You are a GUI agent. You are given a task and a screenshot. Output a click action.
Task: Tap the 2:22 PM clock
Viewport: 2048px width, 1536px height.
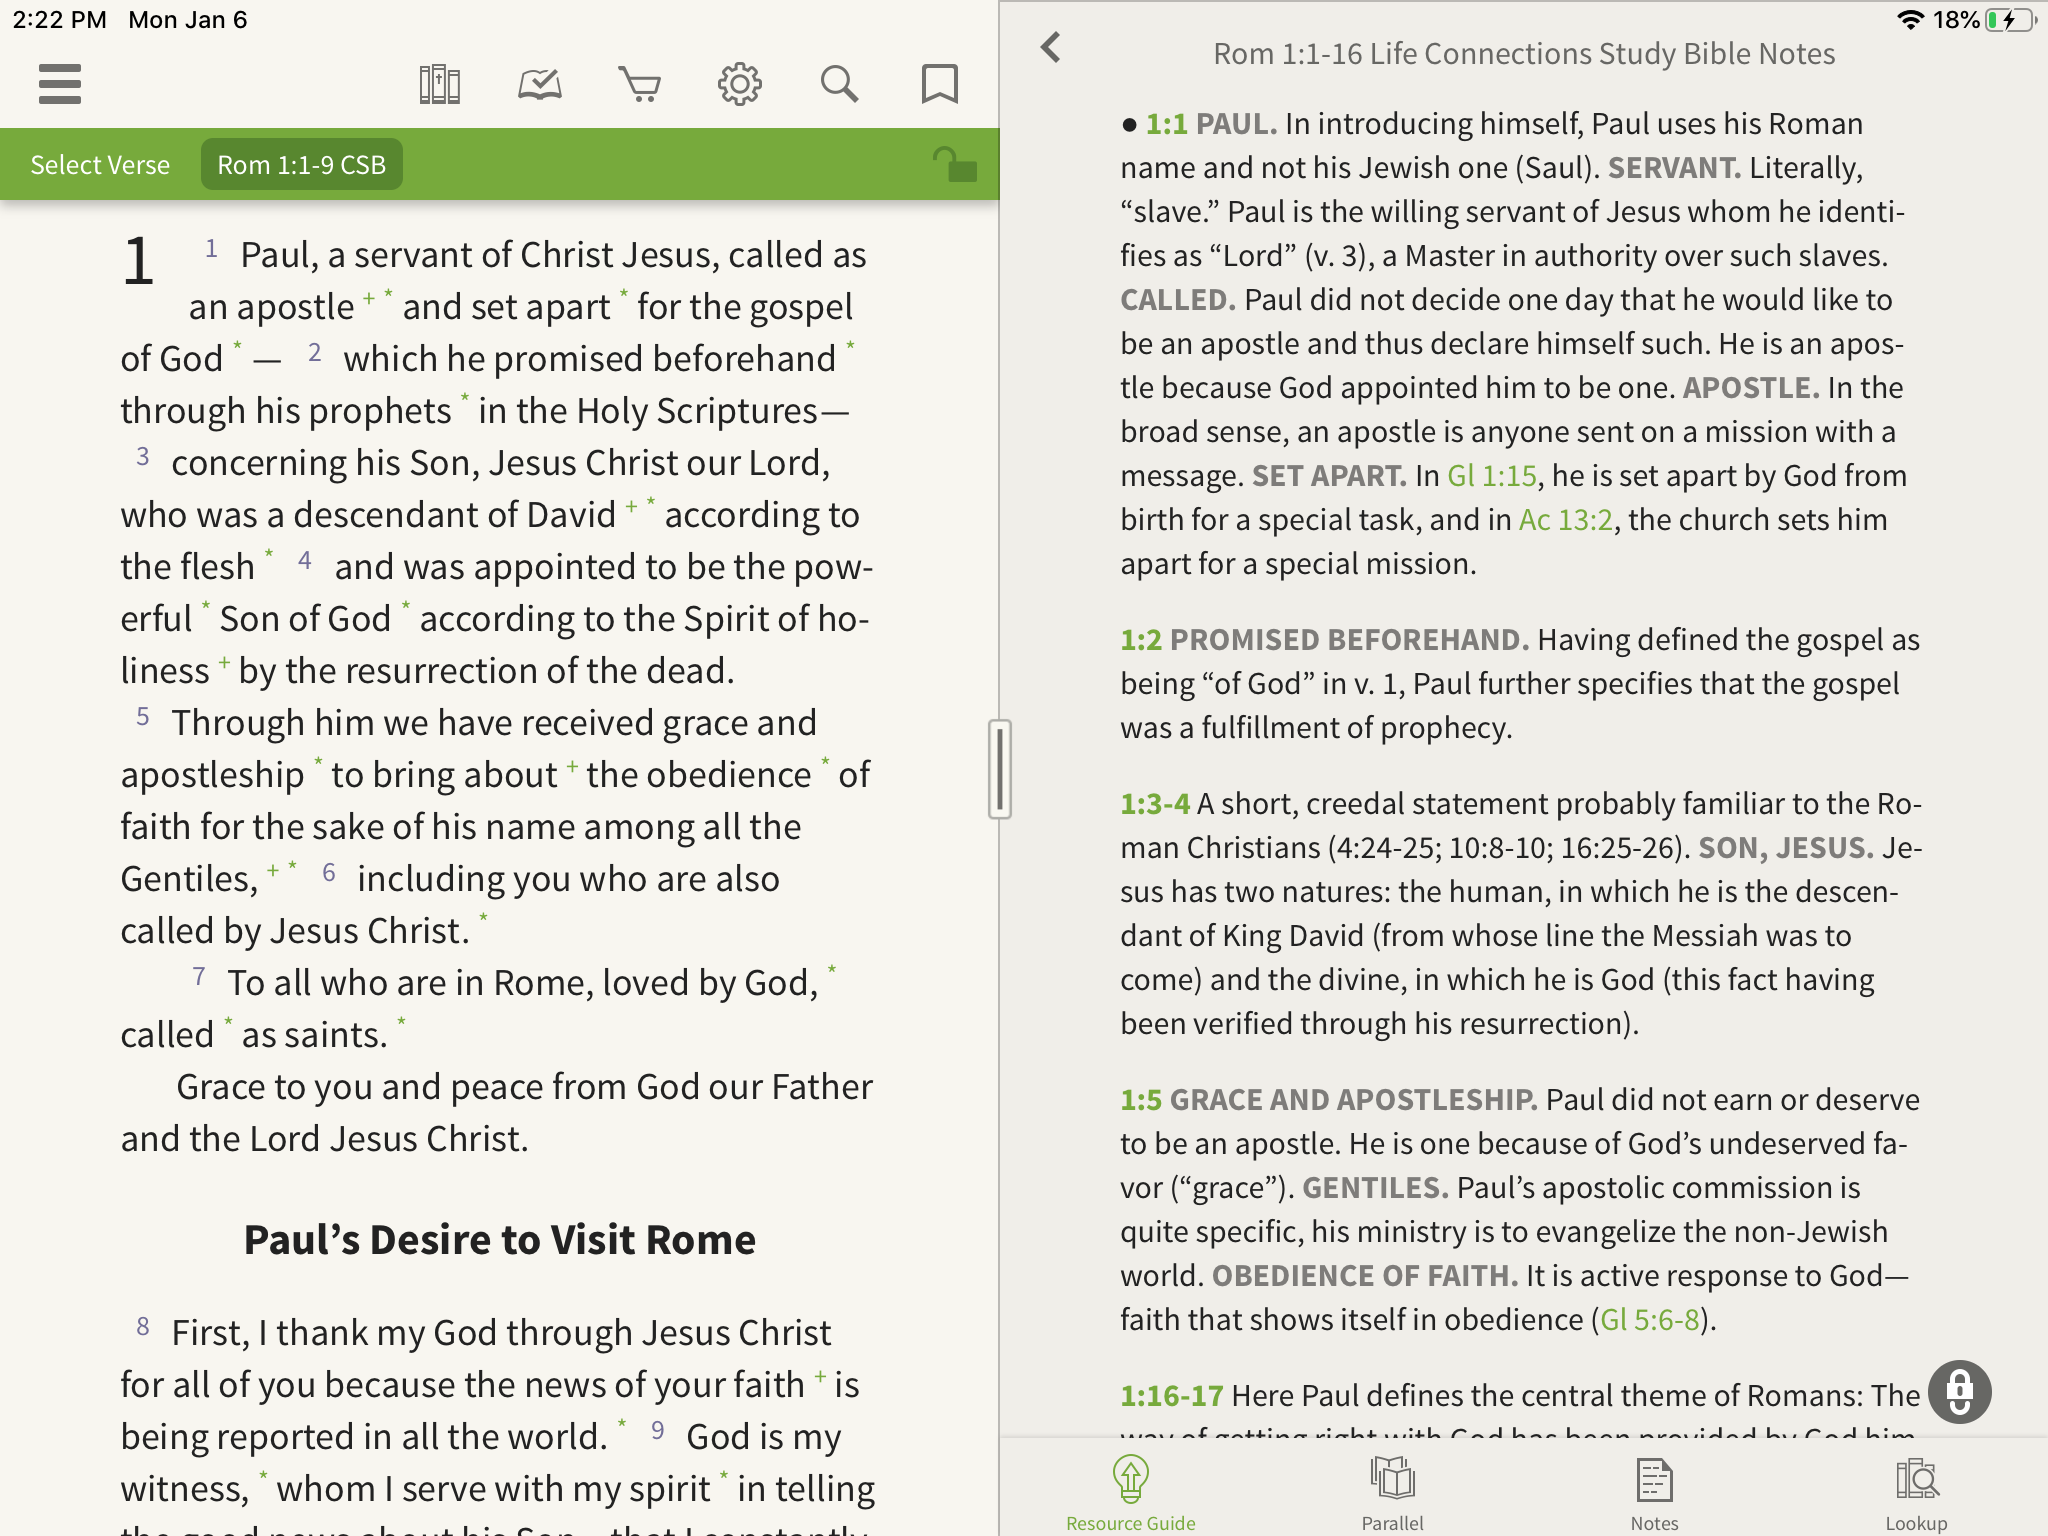click(x=59, y=20)
